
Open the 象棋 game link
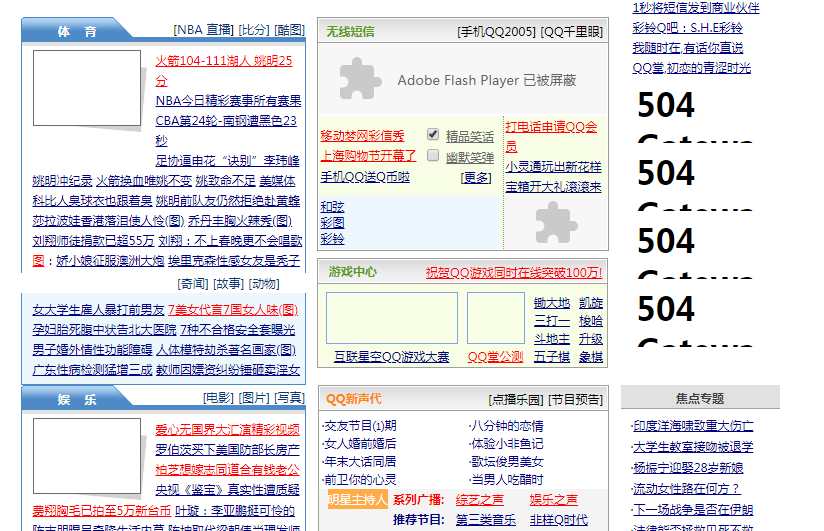(x=591, y=358)
